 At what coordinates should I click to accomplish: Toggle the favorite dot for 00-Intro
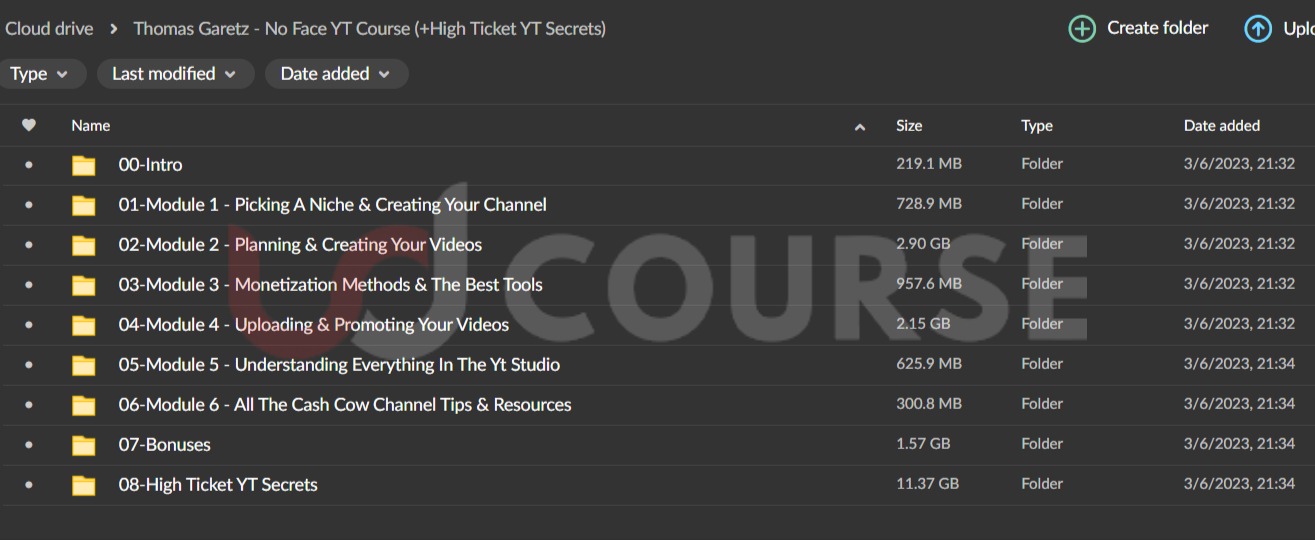tap(29, 165)
